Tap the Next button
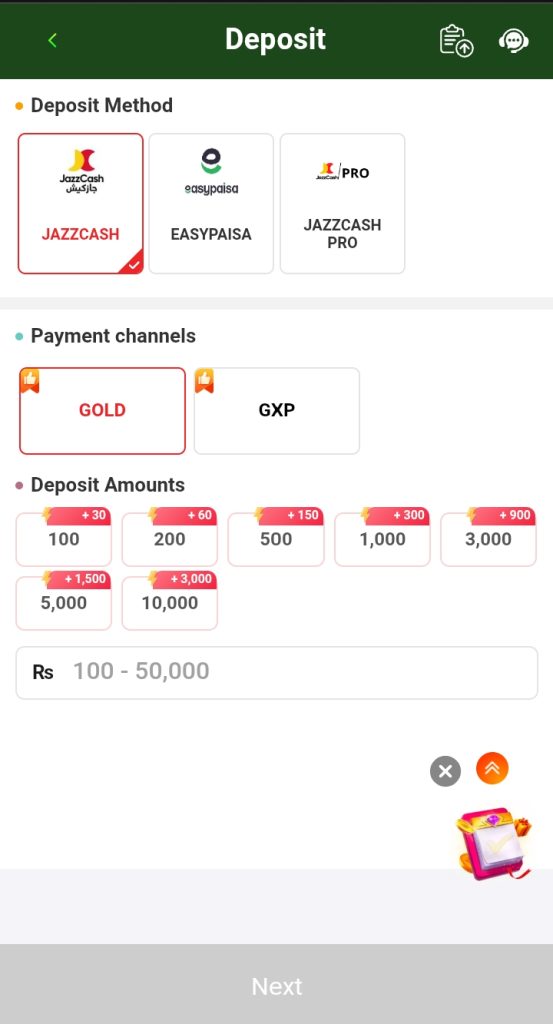 pyautogui.click(x=277, y=984)
